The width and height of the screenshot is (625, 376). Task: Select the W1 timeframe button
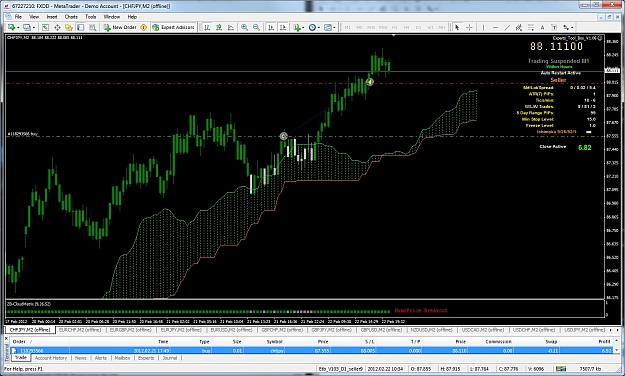[x=430, y=27]
